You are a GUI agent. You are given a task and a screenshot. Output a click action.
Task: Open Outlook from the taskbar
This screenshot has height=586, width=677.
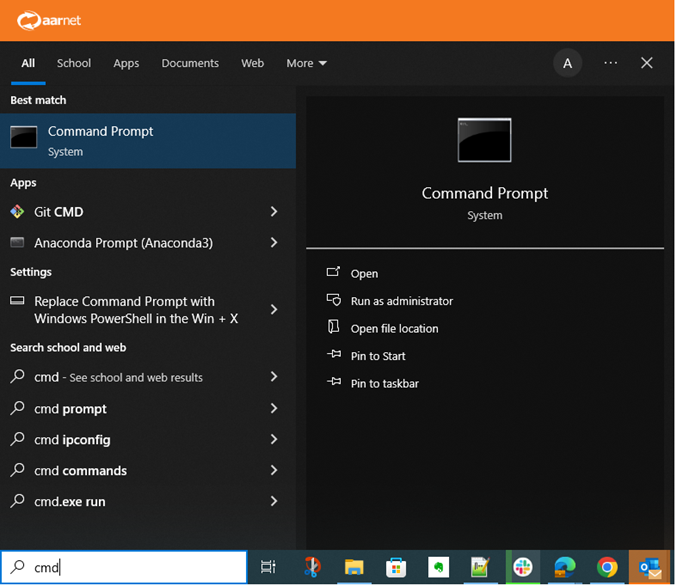(650, 567)
